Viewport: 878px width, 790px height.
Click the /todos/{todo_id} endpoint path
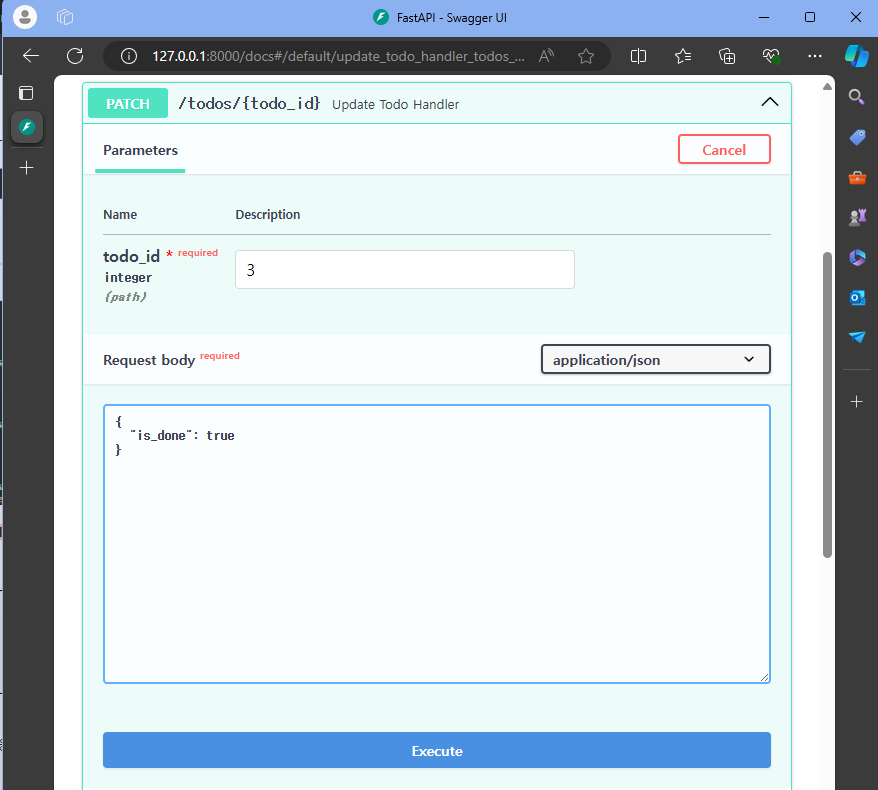[249, 104]
